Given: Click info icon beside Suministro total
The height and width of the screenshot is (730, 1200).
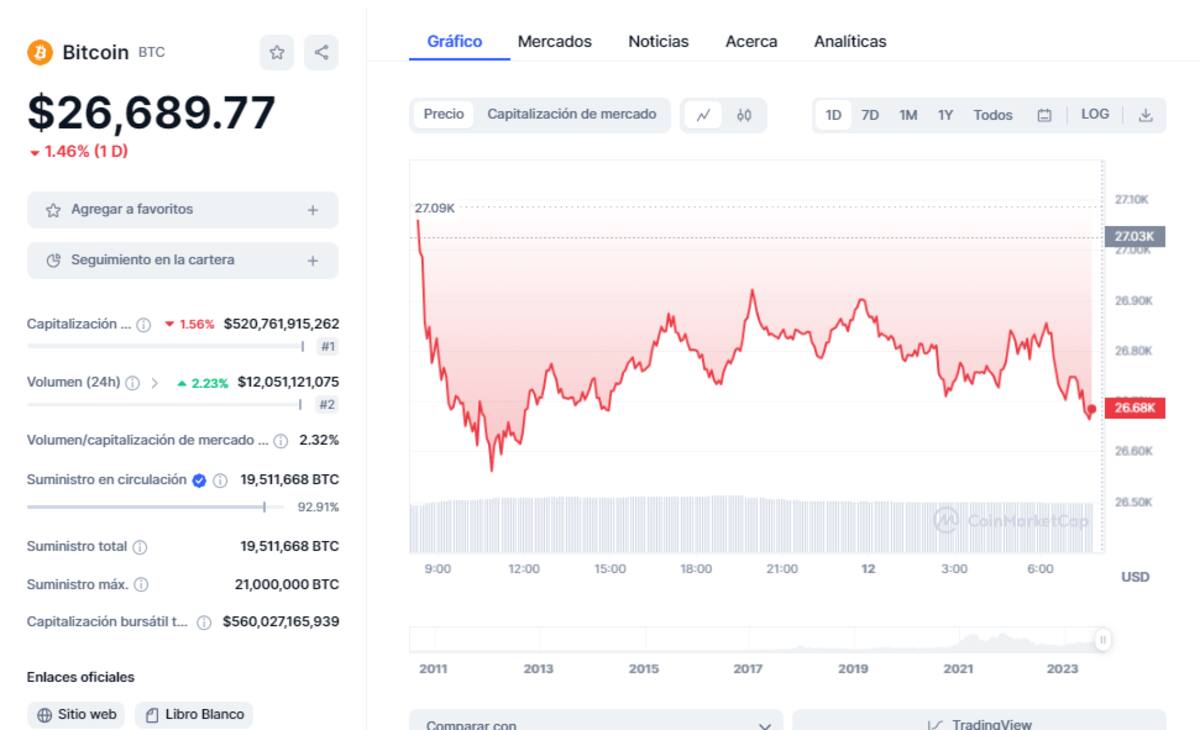Looking at the screenshot, I should (140, 547).
